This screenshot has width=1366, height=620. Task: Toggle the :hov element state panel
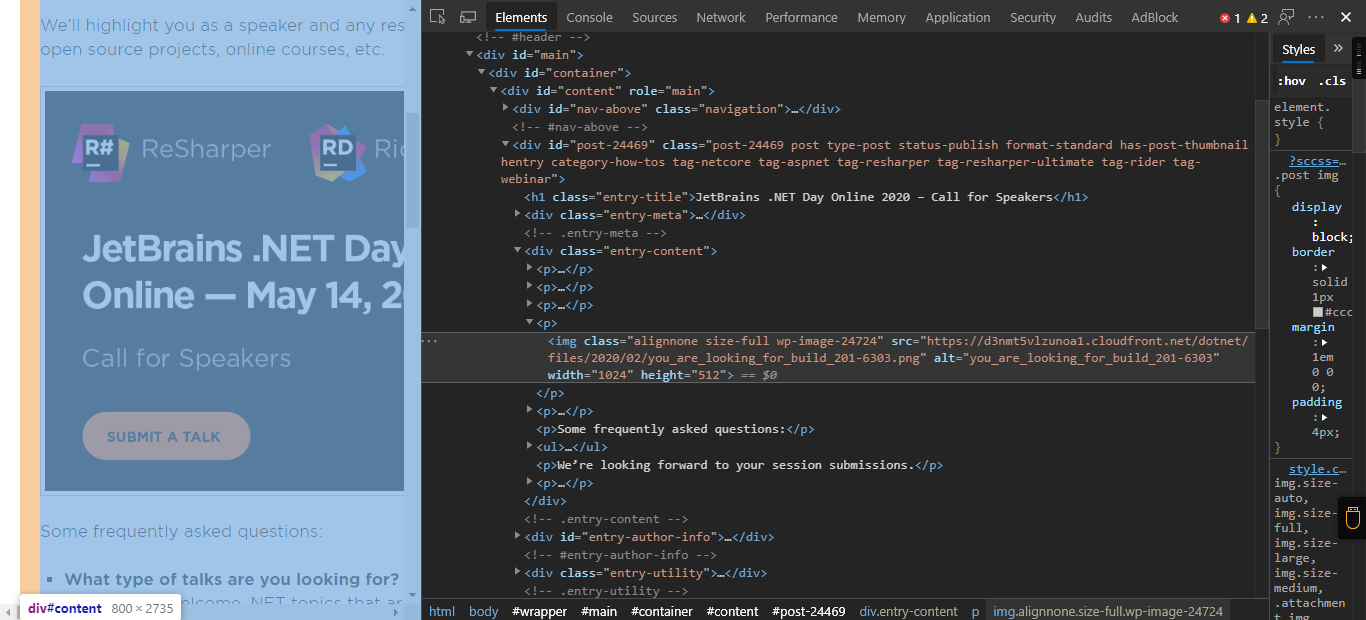[1291, 81]
